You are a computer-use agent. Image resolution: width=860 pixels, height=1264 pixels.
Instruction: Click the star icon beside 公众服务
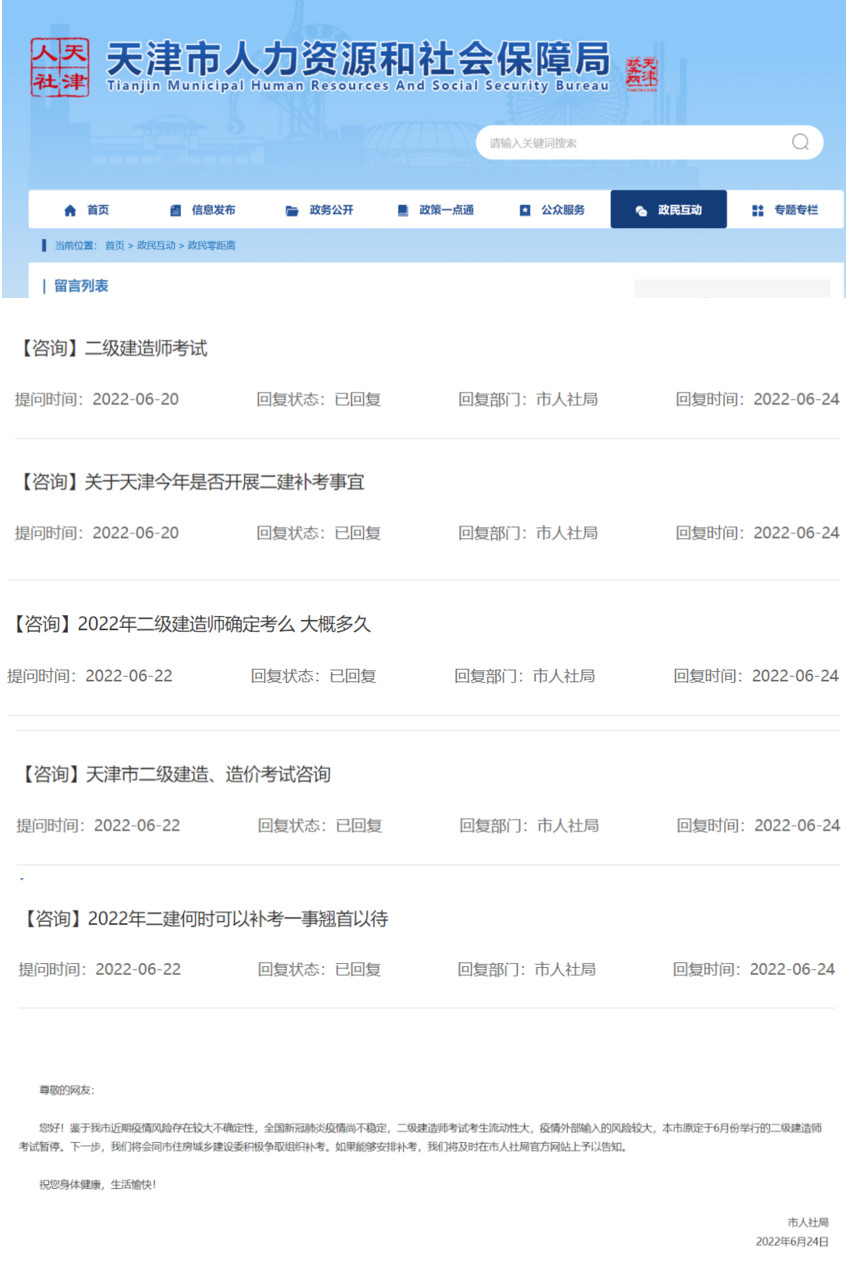point(525,211)
